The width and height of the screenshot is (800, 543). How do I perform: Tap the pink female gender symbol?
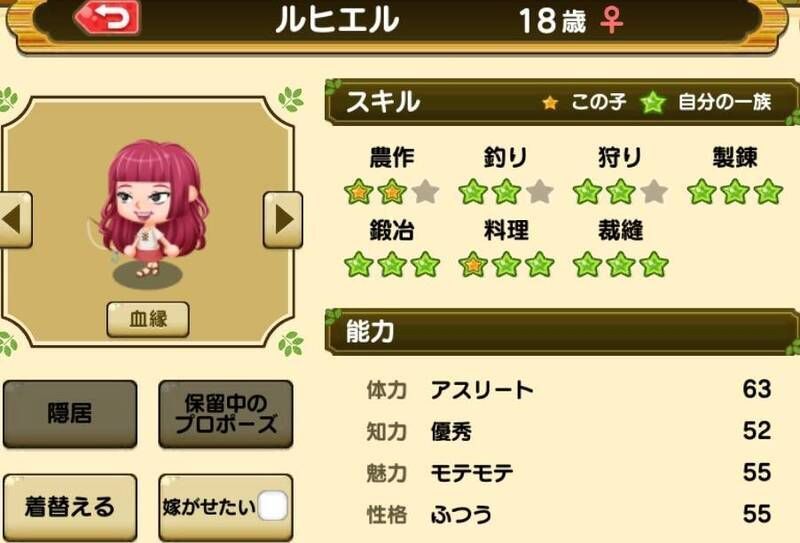(612, 20)
